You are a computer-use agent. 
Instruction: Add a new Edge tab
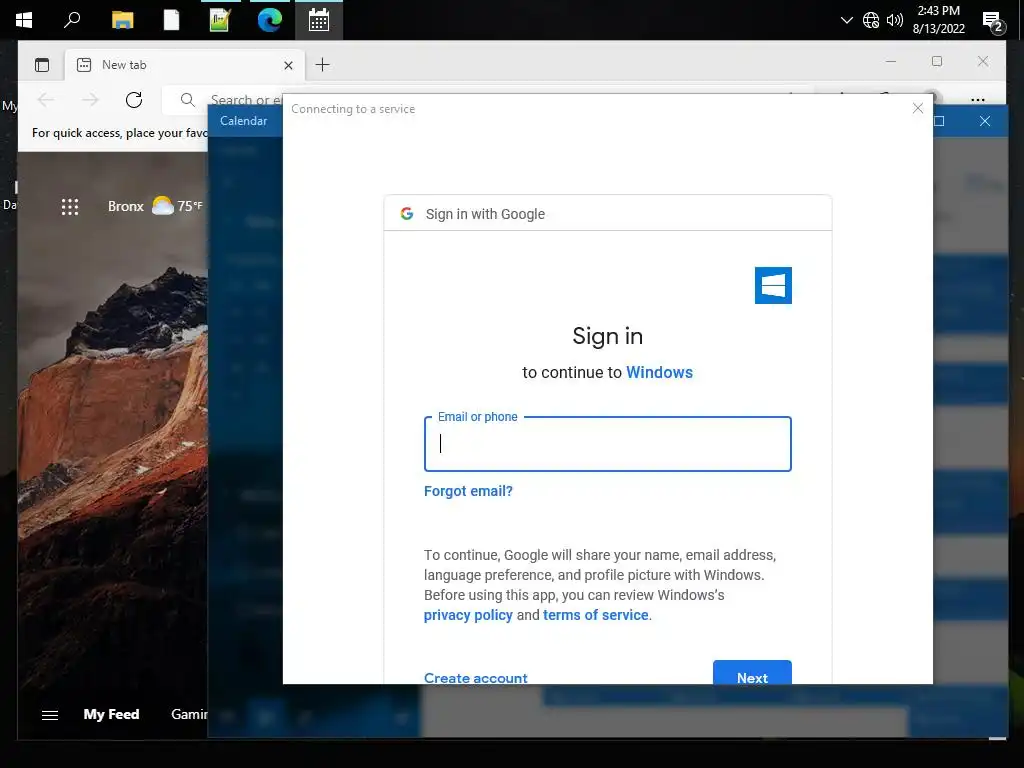[323, 65]
